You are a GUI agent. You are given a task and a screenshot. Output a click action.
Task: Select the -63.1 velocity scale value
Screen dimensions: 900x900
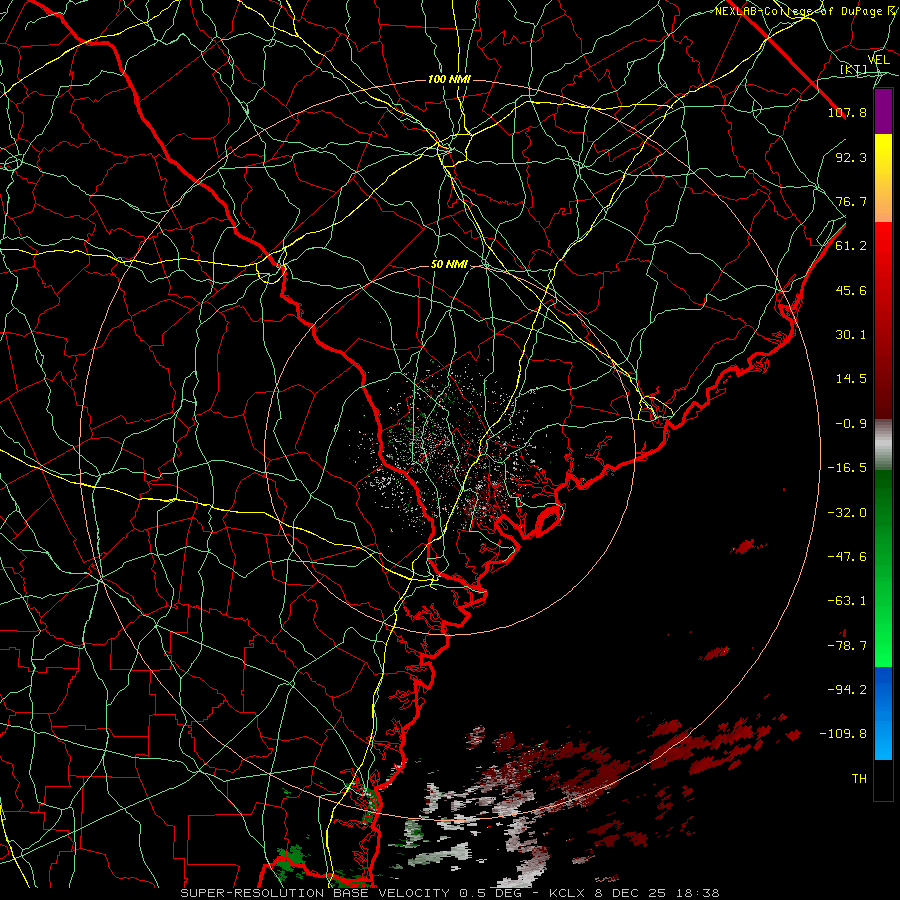click(847, 601)
